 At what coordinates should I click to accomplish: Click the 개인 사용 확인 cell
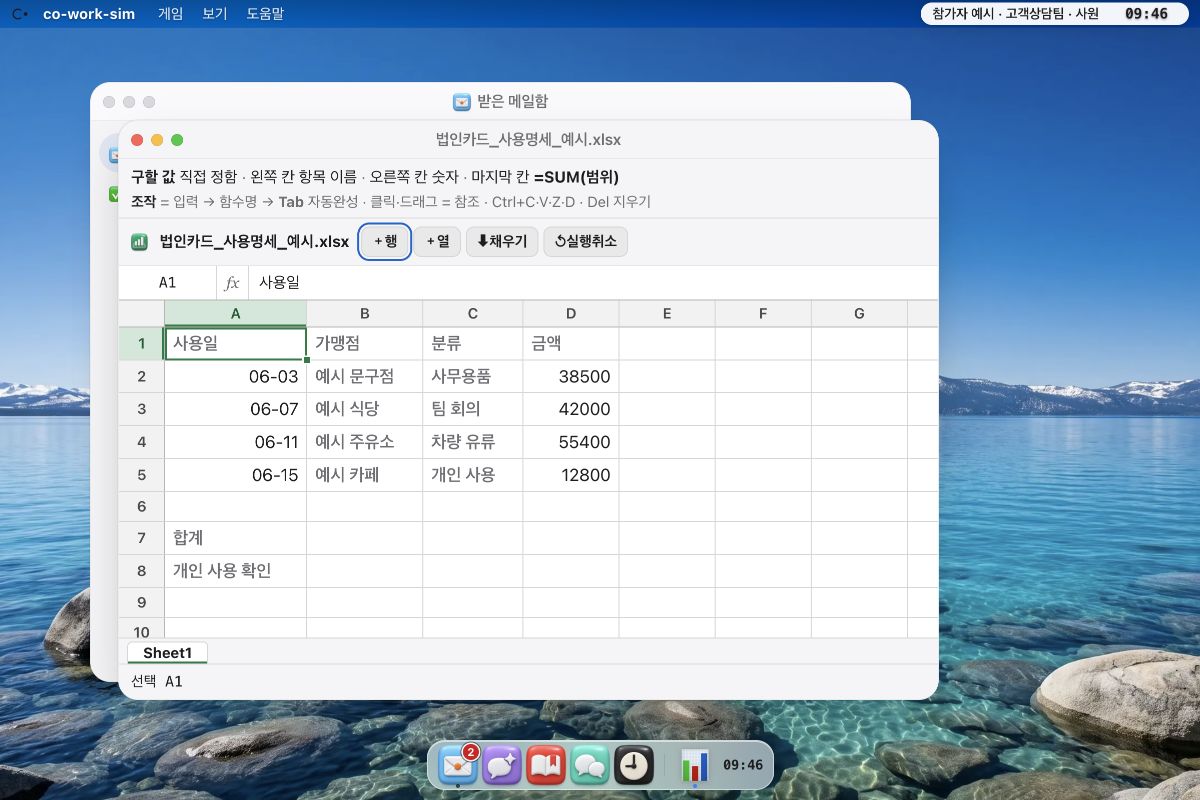(x=235, y=571)
